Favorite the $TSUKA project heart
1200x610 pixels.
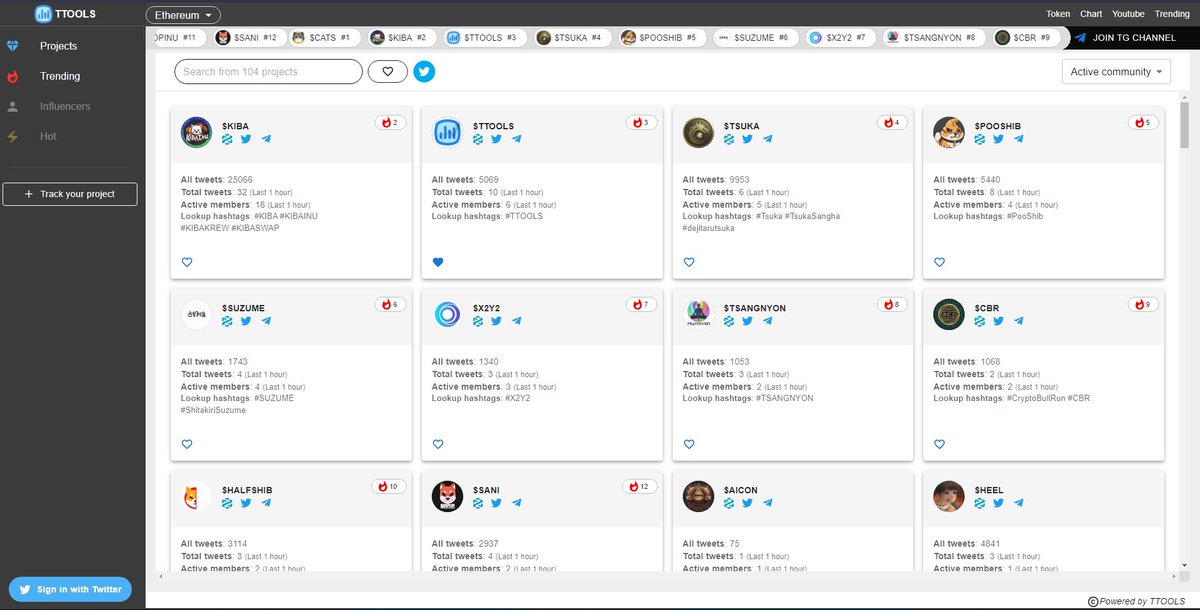[x=688, y=263]
